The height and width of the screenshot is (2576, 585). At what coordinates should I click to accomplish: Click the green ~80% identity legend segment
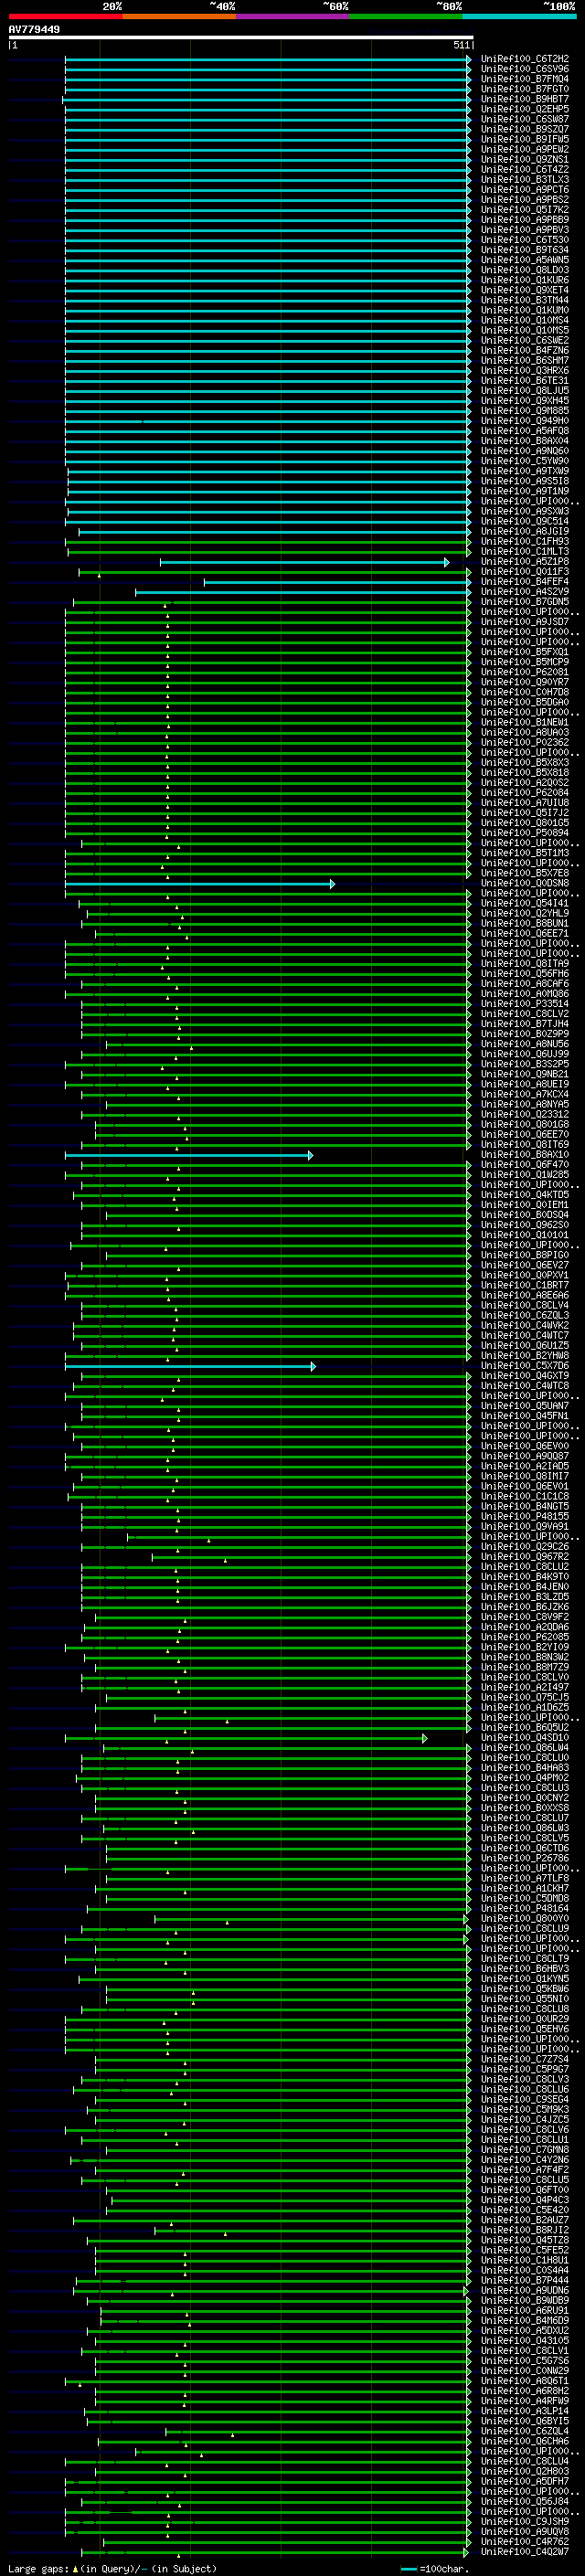pyautogui.click(x=406, y=16)
